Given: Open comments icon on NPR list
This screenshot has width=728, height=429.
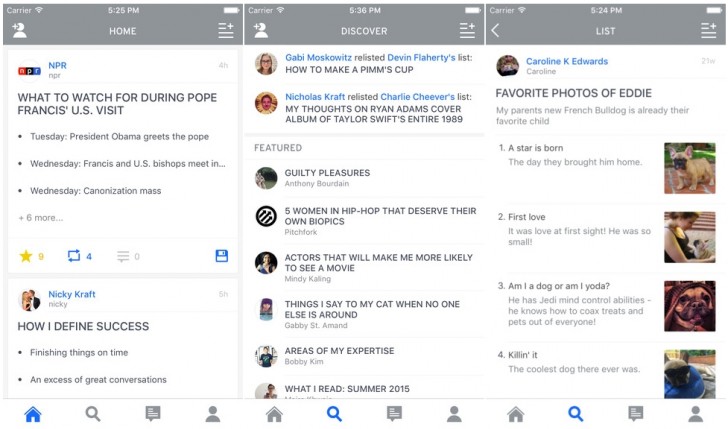Looking at the screenshot, I should click(x=123, y=257).
